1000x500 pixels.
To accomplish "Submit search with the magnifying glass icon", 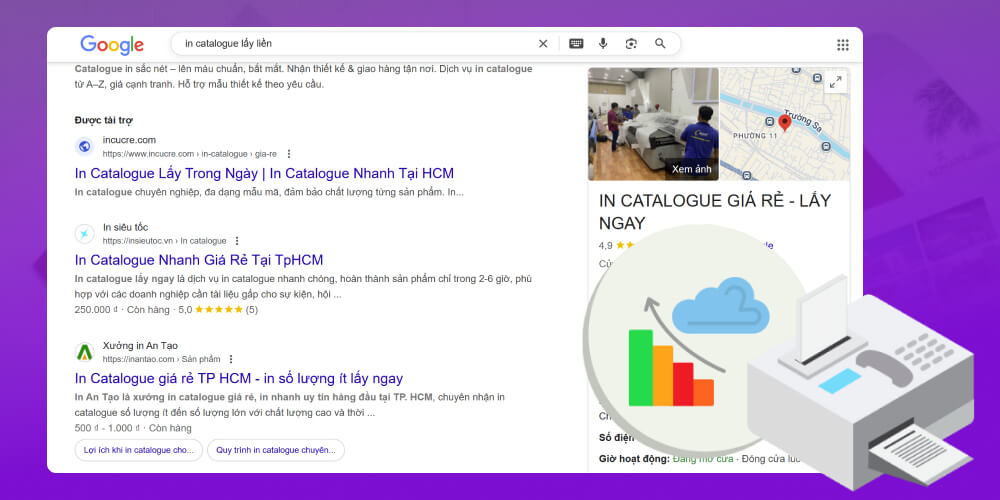I will tap(660, 43).
